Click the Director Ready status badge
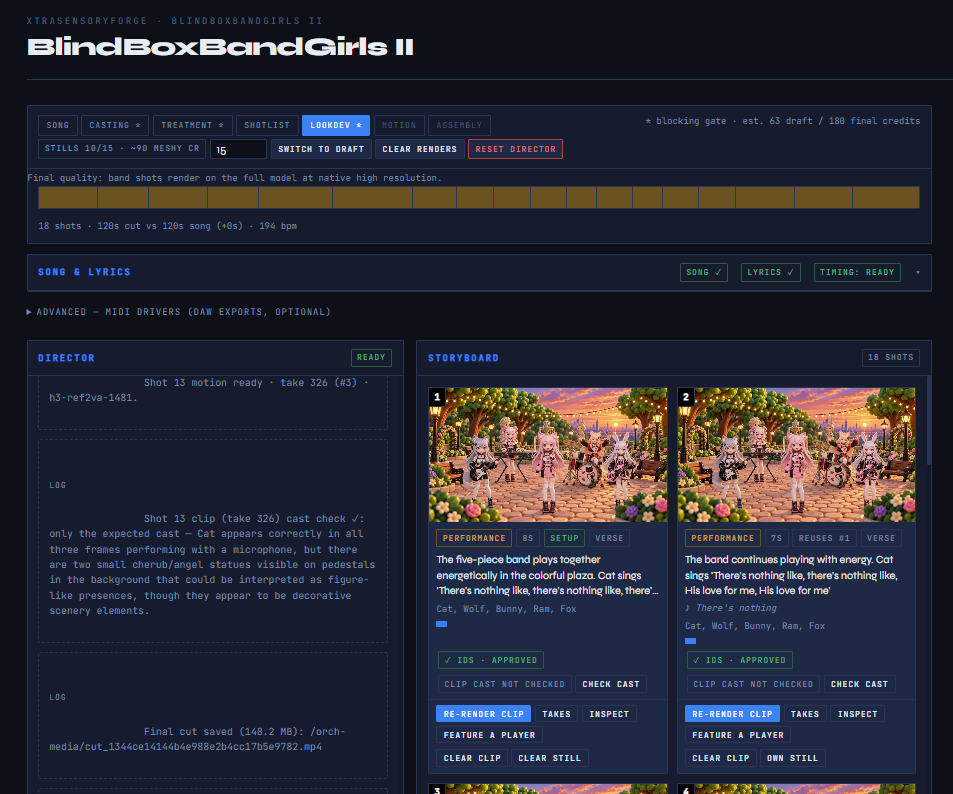The height and width of the screenshot is (794, 953). click(x=371, y=357)
